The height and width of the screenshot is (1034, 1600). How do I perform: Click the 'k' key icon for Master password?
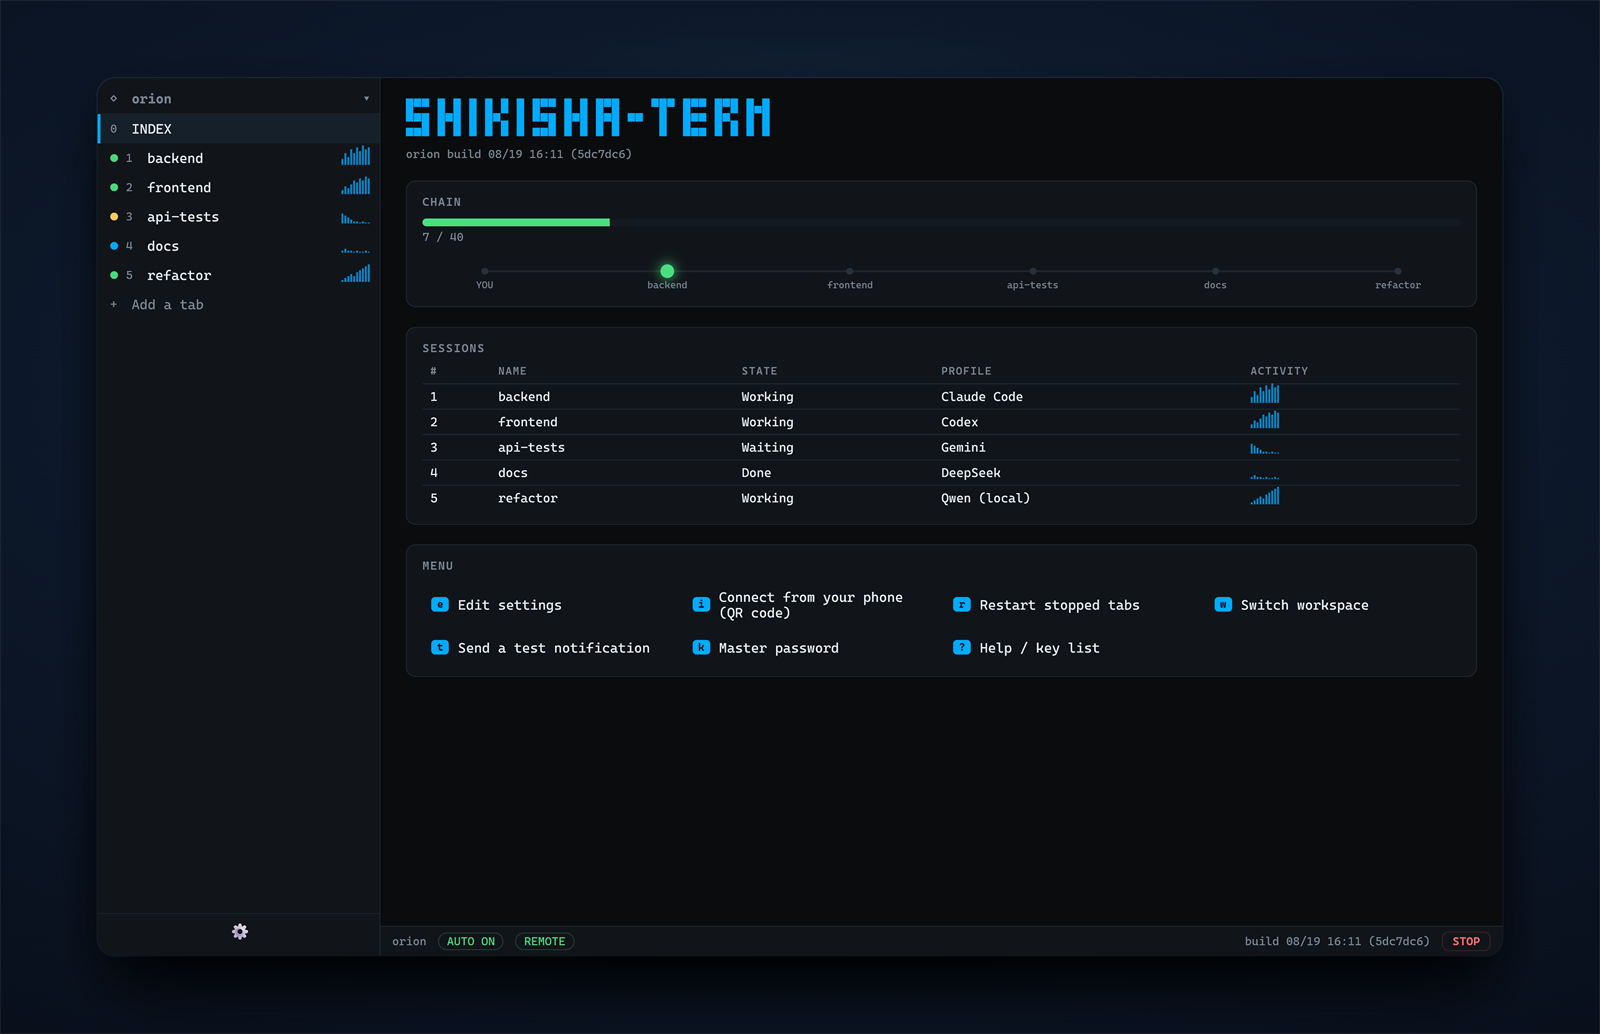[701, 647]
